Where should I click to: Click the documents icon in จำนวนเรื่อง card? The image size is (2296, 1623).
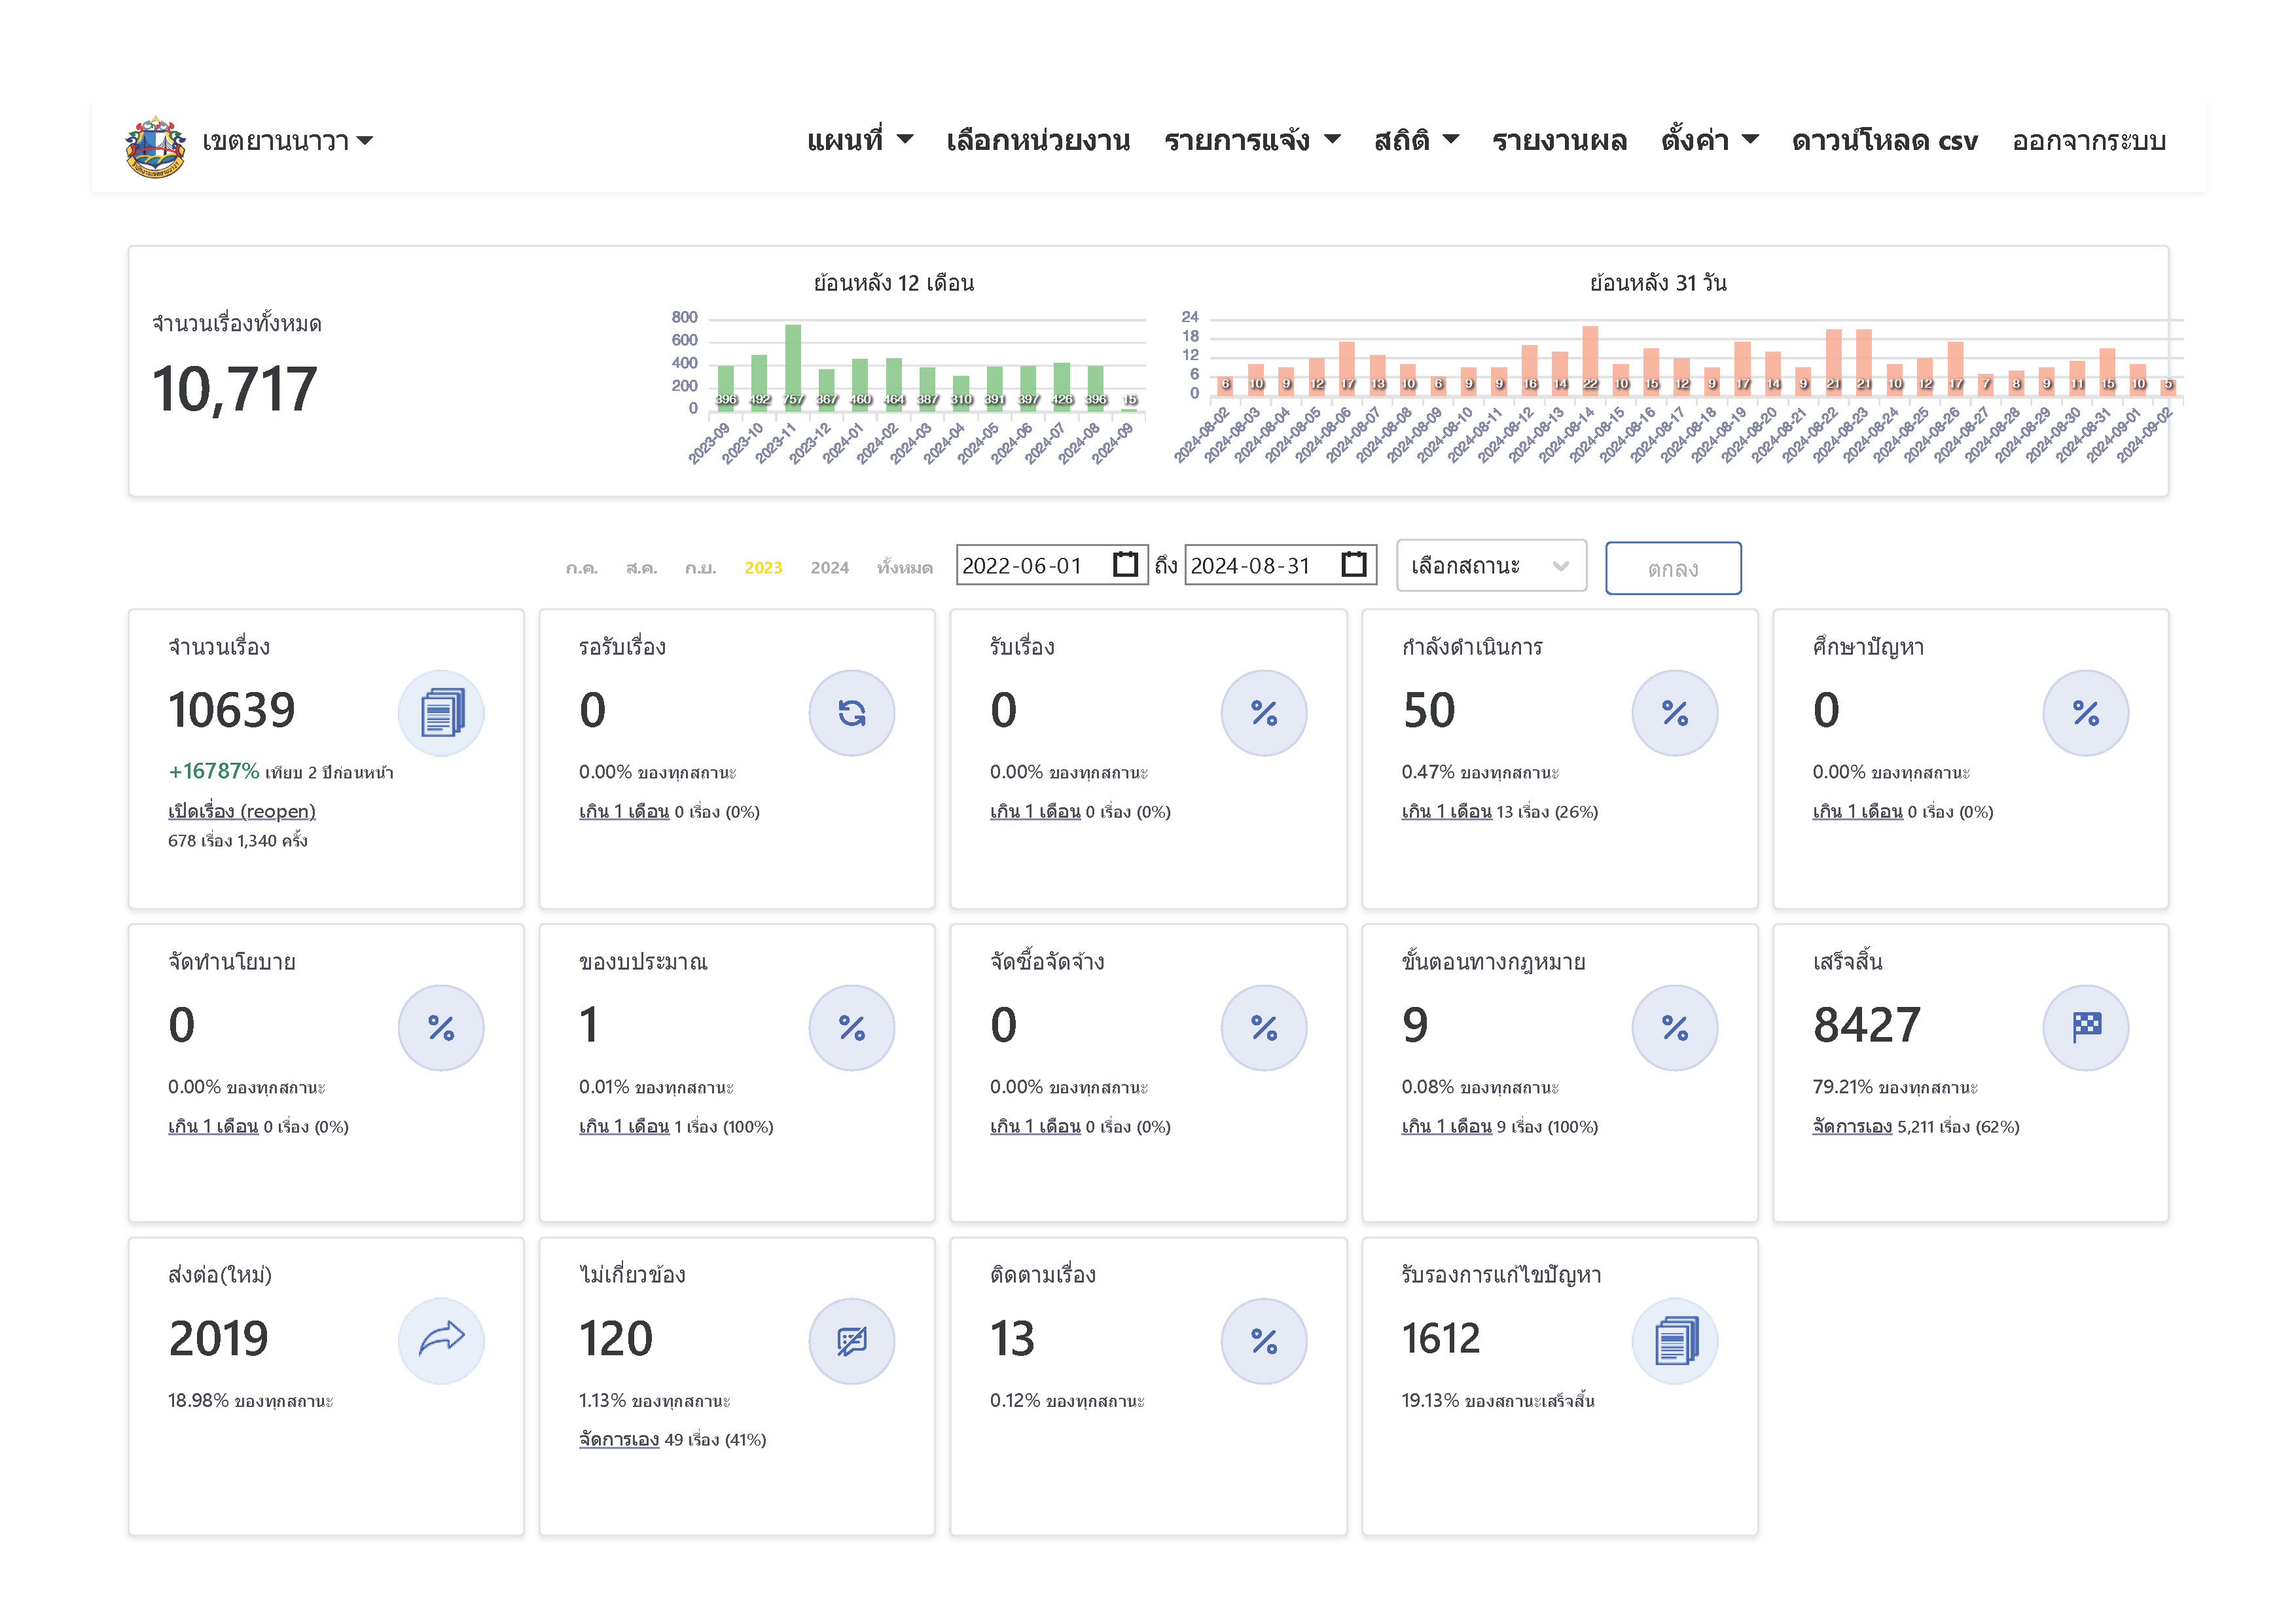pos(441,714)
